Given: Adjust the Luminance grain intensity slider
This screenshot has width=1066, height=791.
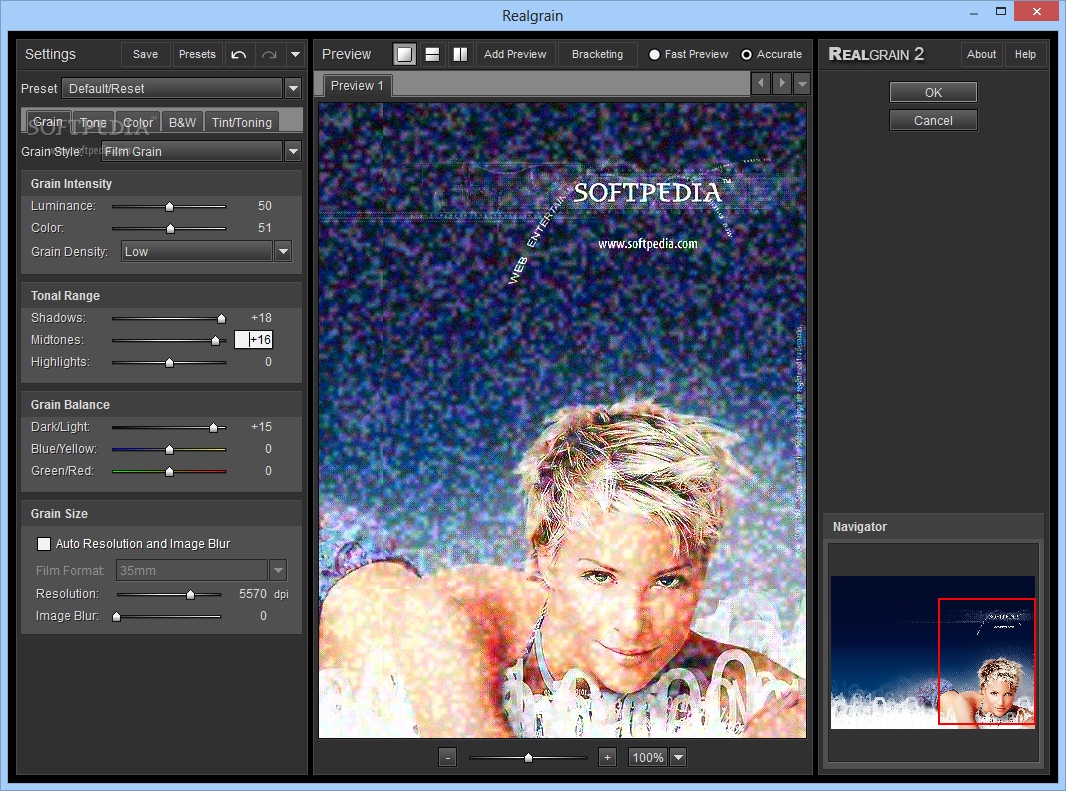Looking at the screenshot, I should point(169,206).
